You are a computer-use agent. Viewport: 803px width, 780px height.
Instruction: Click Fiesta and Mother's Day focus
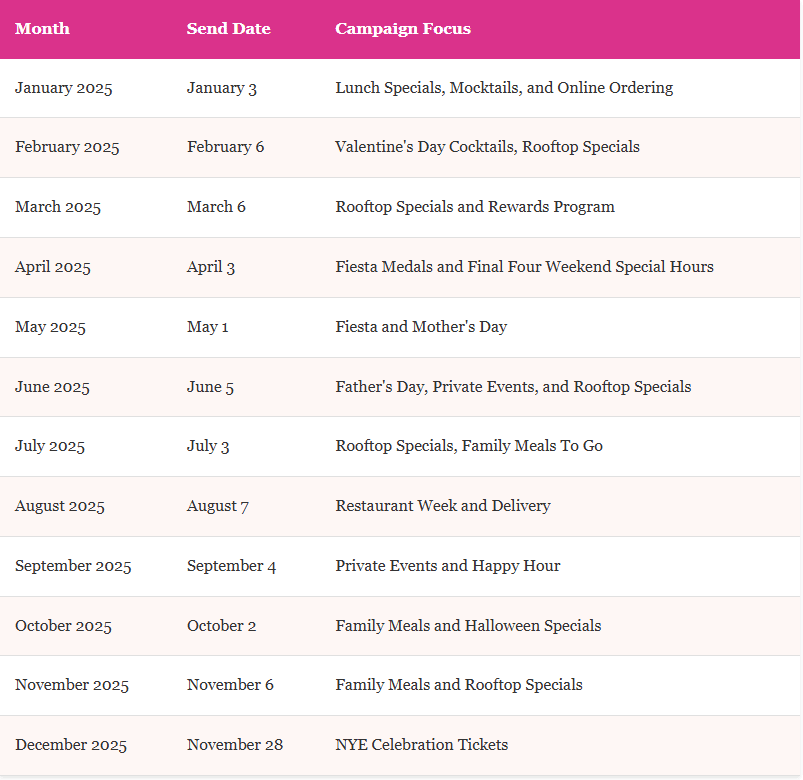point(421,327)
